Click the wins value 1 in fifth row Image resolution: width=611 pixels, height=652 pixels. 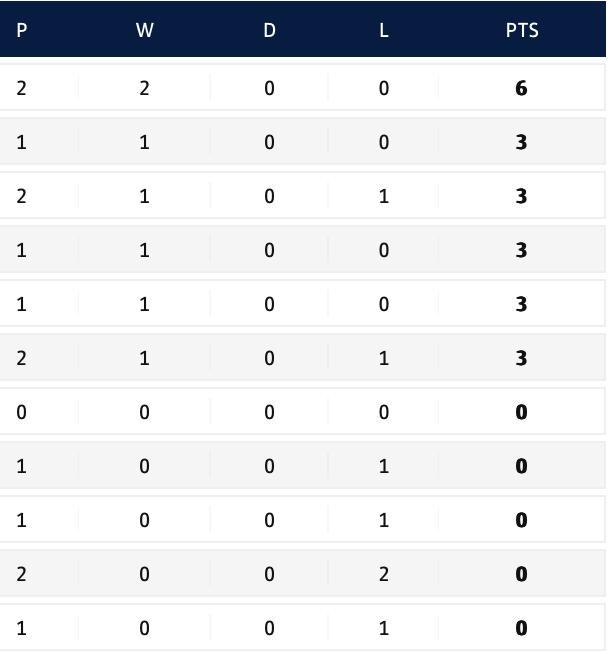[x=144, y=304]
